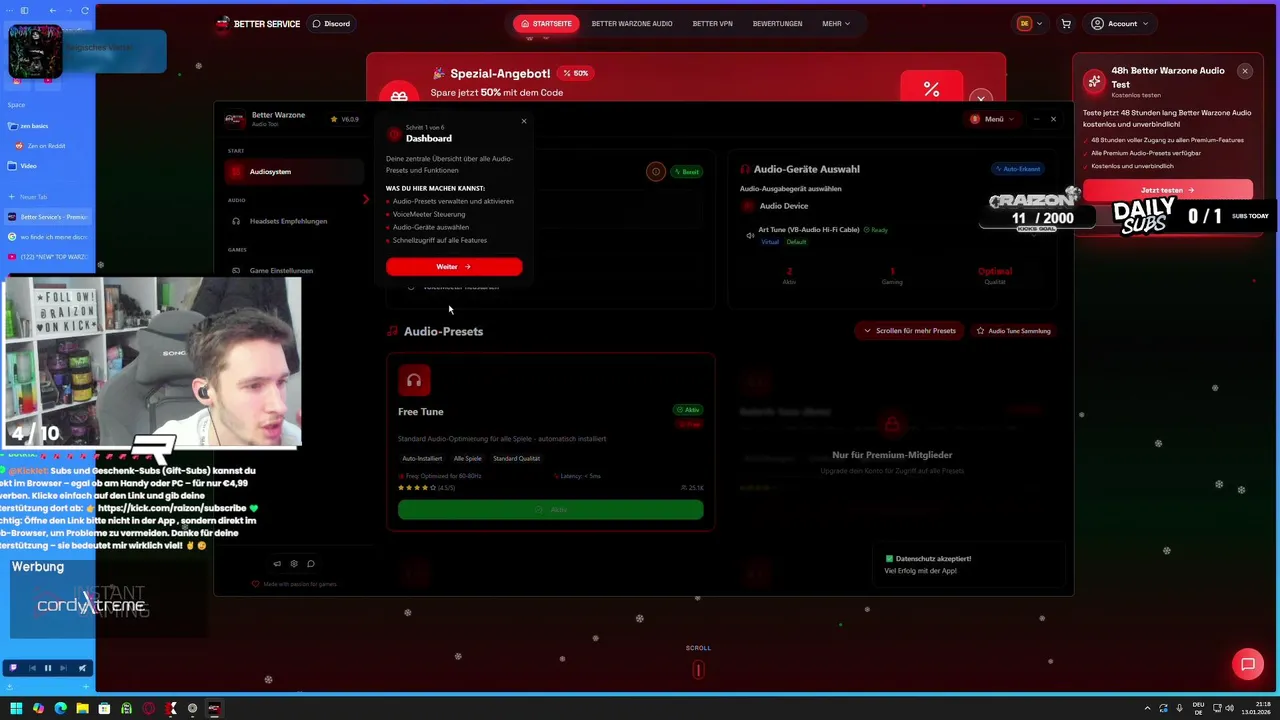Click the V6.0.9 version star badge
Screen dimensions: 1280x720
coord(345,119)
